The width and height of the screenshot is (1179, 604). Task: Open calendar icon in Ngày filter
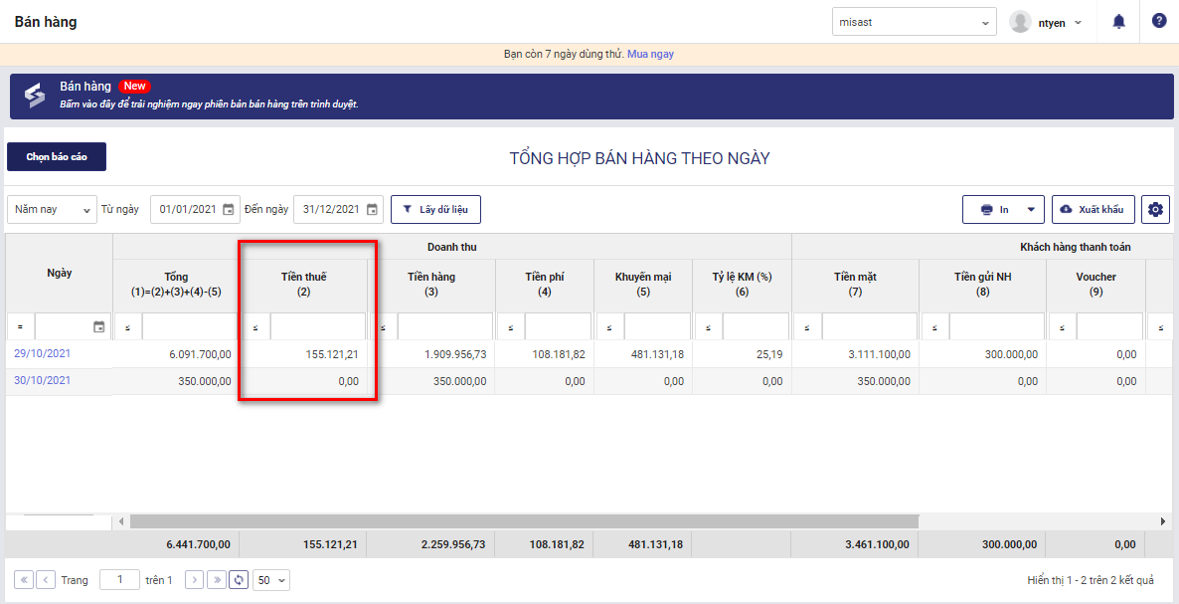[99, 327]
